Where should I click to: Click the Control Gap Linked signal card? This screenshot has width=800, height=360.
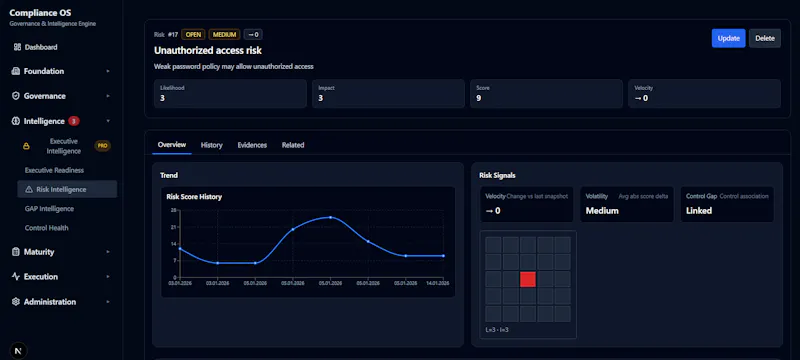pyautogui.click(x=727, y=204)
